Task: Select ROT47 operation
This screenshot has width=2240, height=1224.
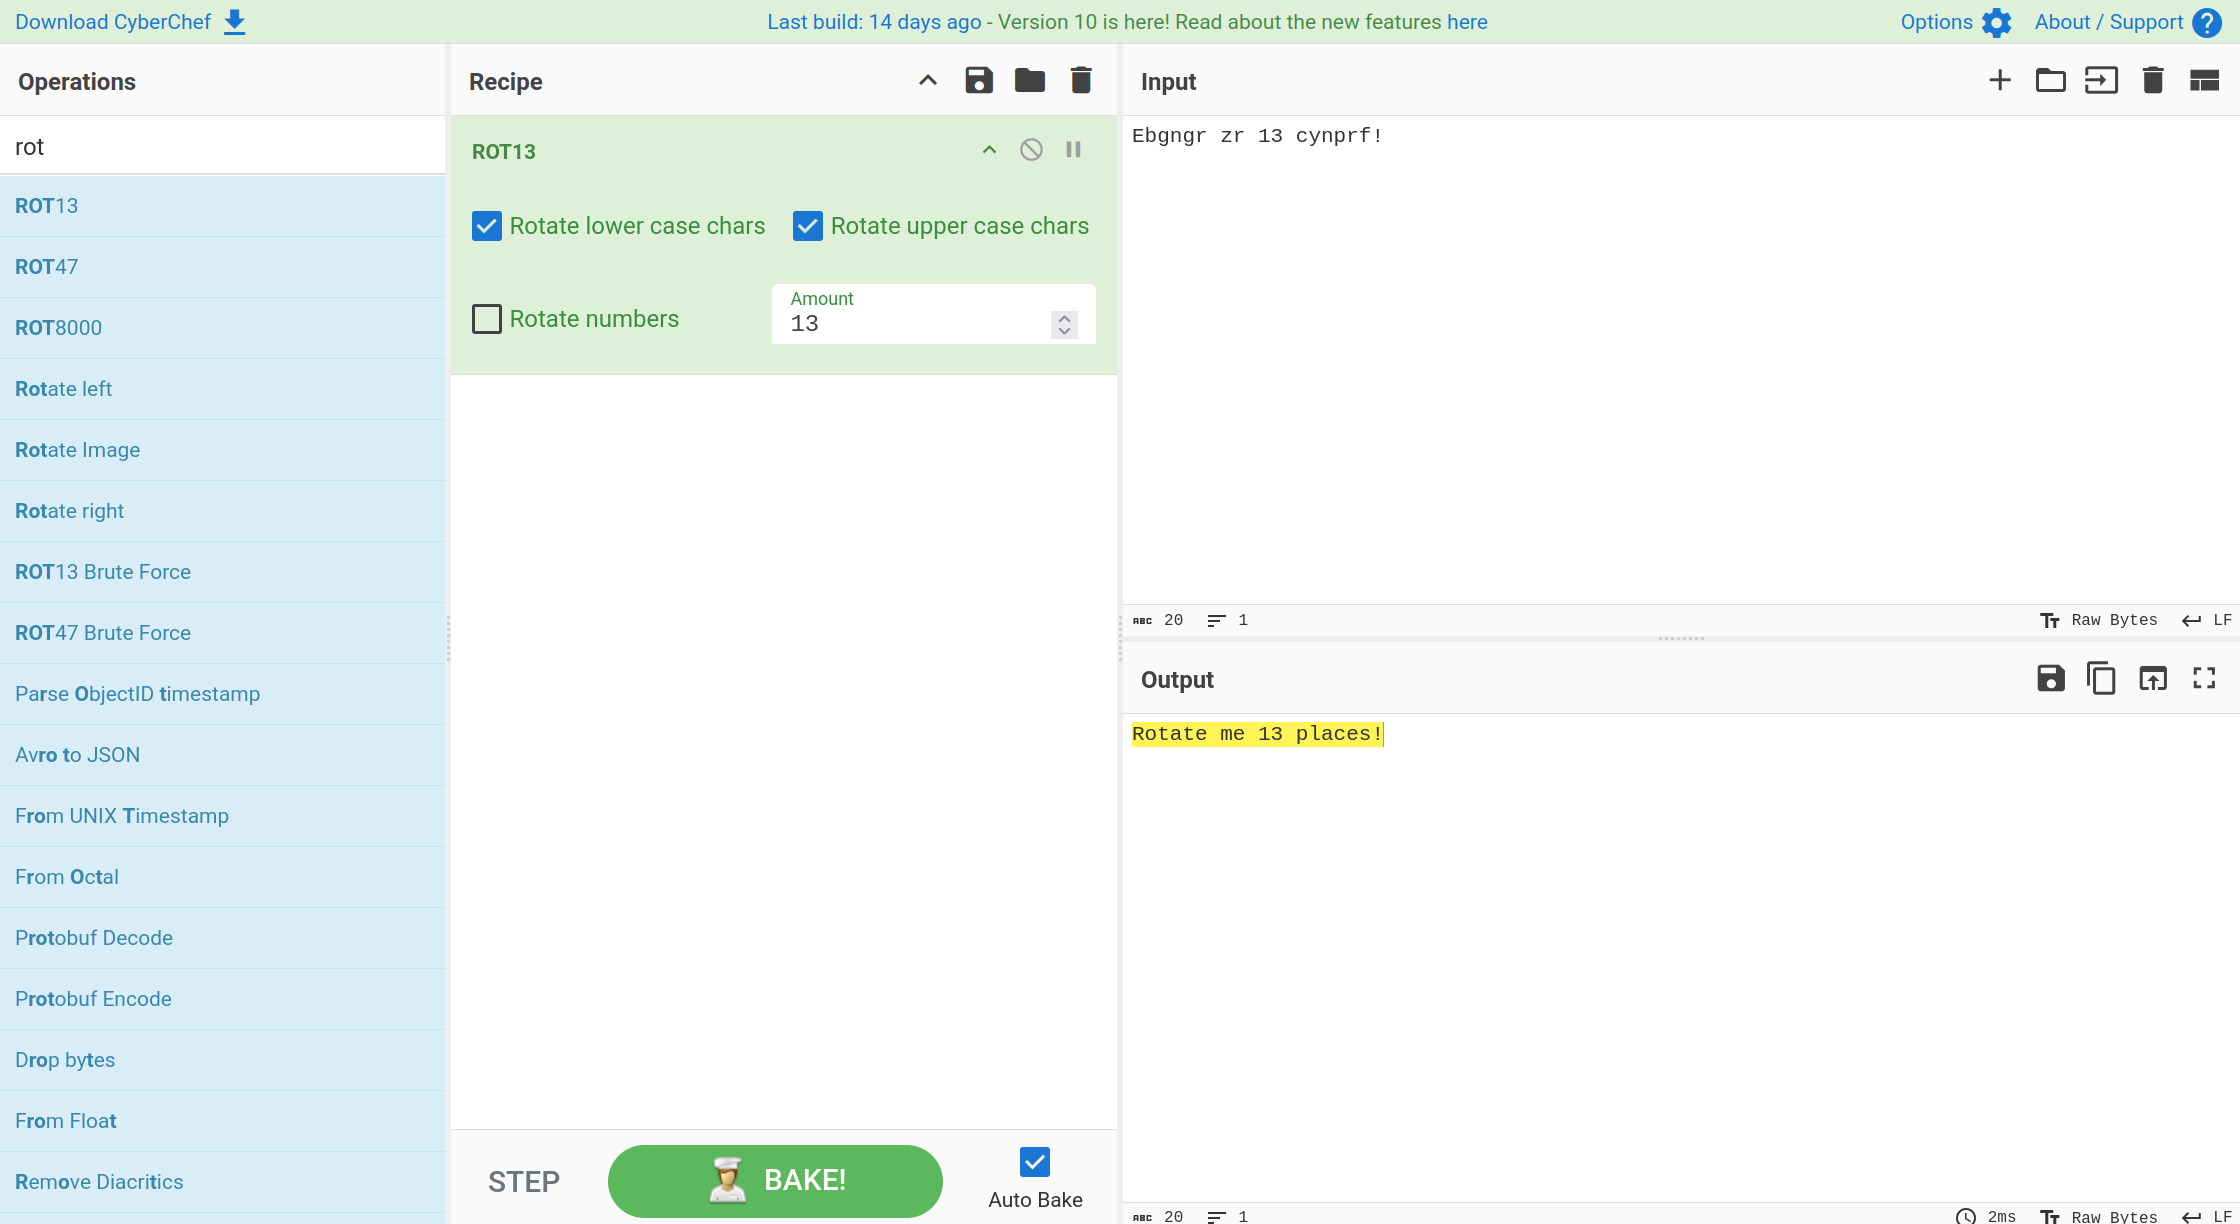Action: (222, 267)
